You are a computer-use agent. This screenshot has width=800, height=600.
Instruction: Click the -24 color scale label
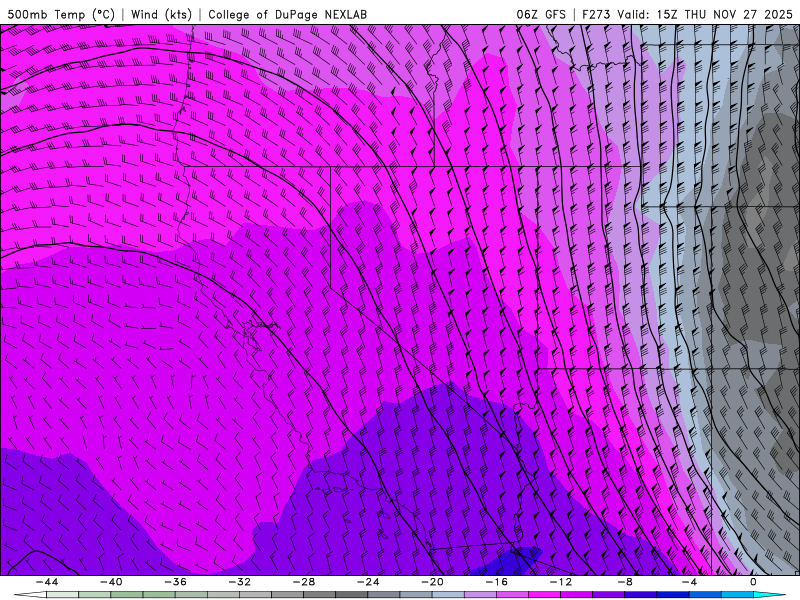[368, 582]
